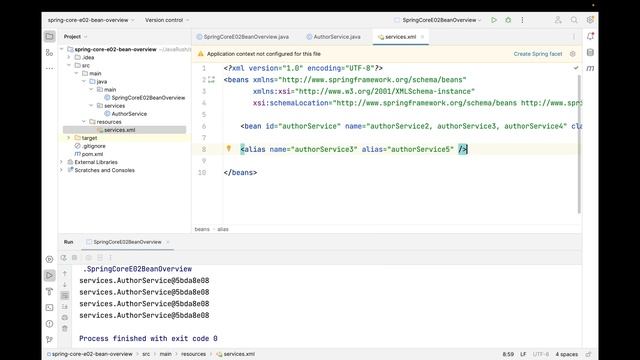The height and width of the screenshot is (360, 640).
Task: Open the UTF-8 file encoding selector
Action: [x=541, y=354]
